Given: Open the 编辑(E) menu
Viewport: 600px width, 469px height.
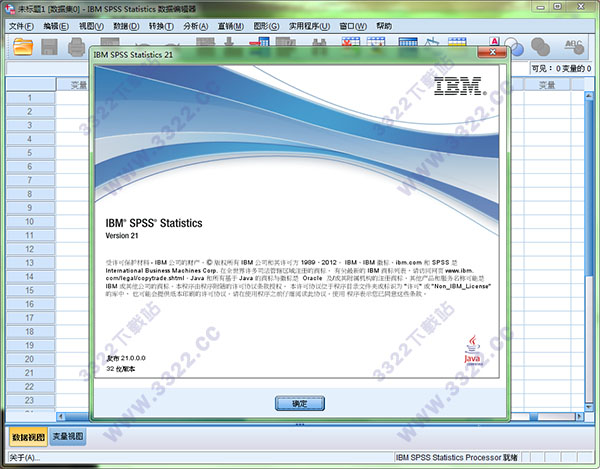Looking at the screenshot, I should (56, 26).
